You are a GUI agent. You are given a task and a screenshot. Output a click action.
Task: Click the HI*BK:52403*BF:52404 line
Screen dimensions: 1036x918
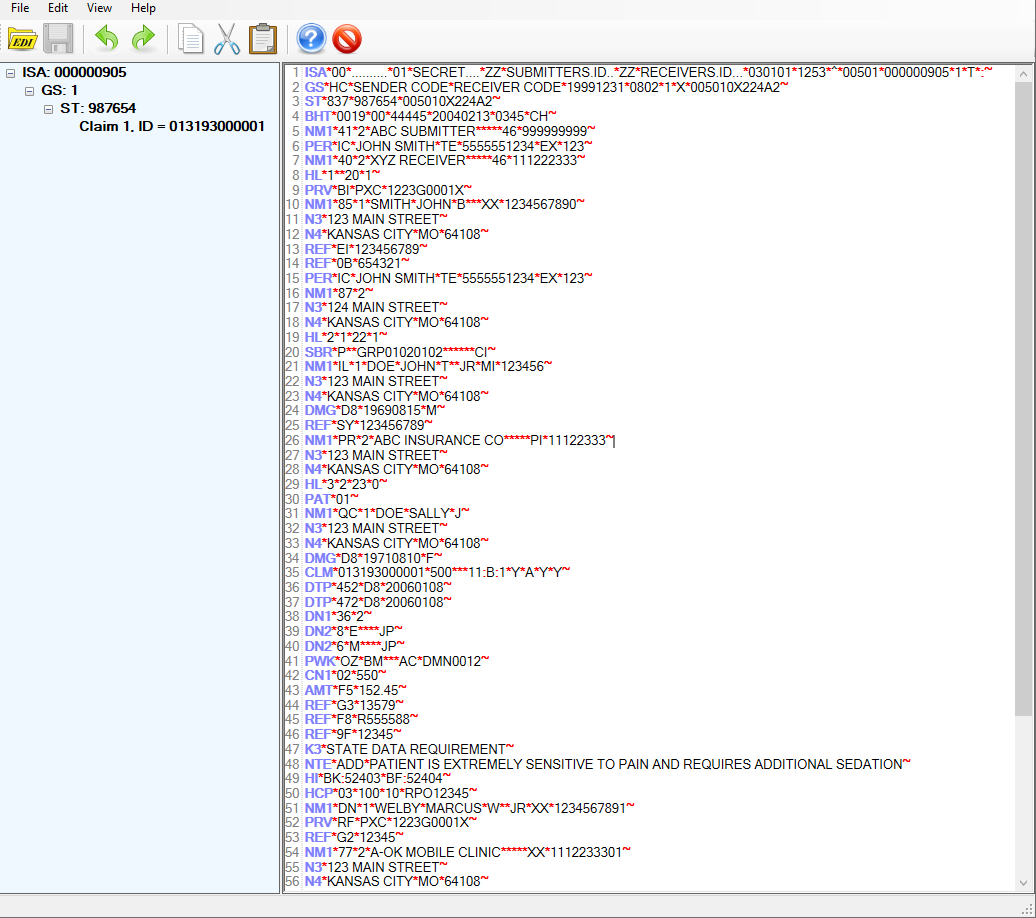point(378,779)
